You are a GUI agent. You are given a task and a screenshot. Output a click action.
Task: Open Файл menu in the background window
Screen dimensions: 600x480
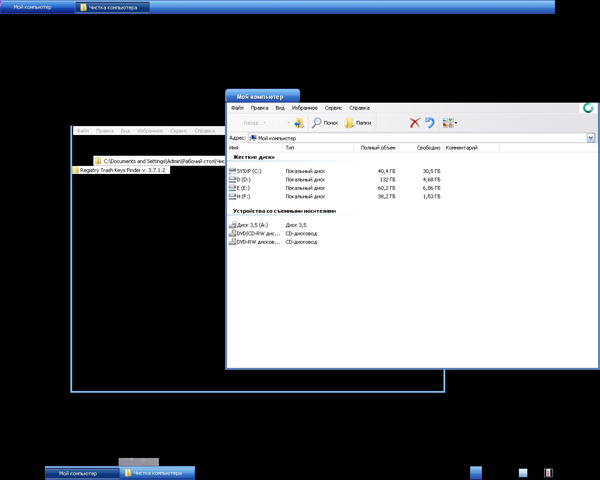(x=82, y=131)
